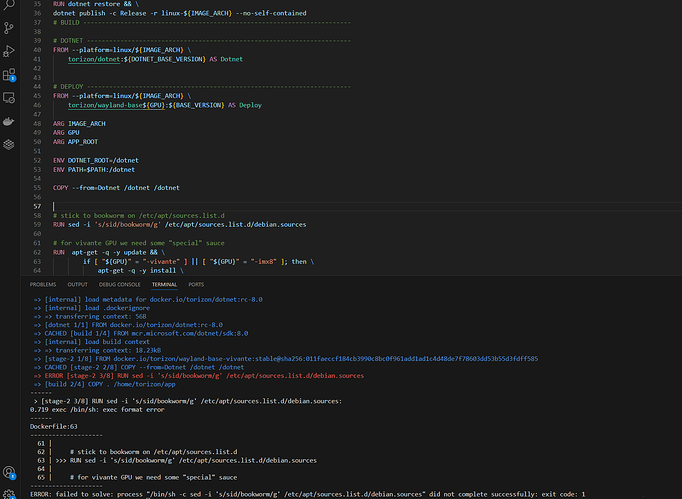This screenshot has height=499, width=682.
Task: Follow the torizon/dotnet image link
Action: click(x=94, y=59)
